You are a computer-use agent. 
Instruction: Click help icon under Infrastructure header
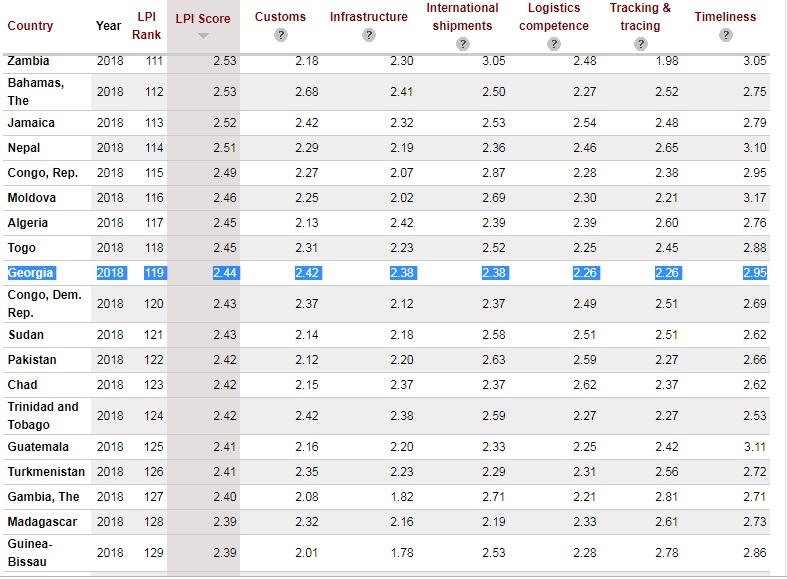[x=369, y=35]
